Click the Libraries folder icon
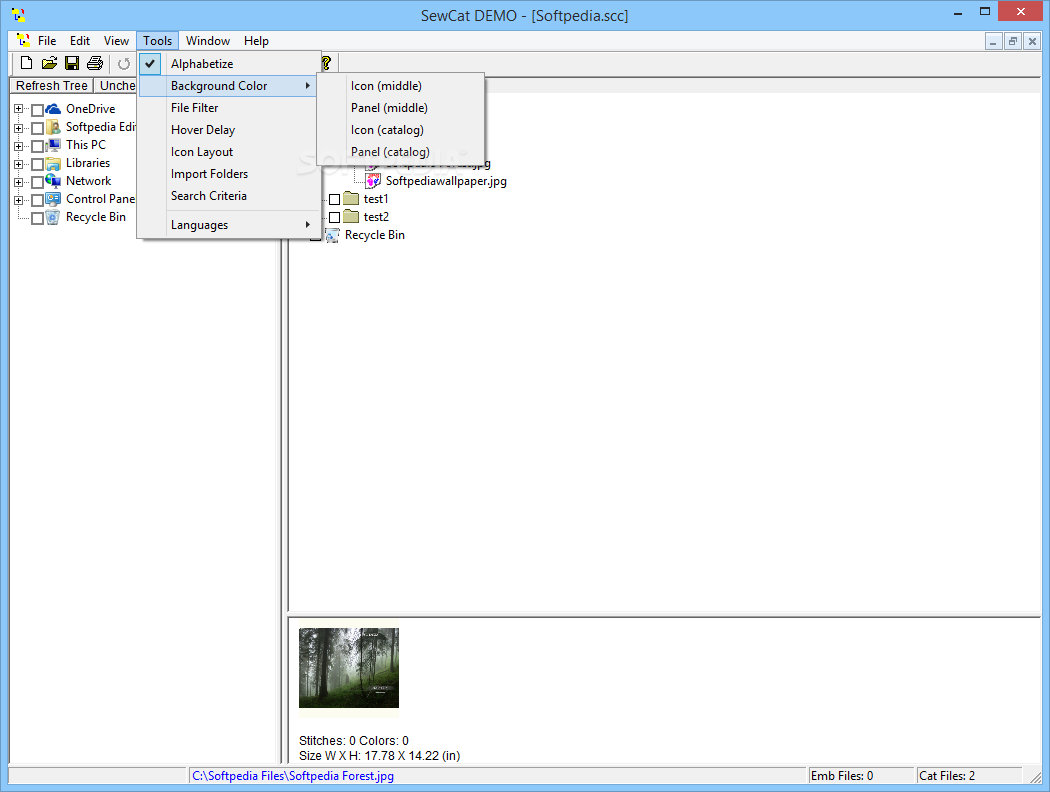The width and height of the screenshot is (1050, 792). click(x=54, y=163)
